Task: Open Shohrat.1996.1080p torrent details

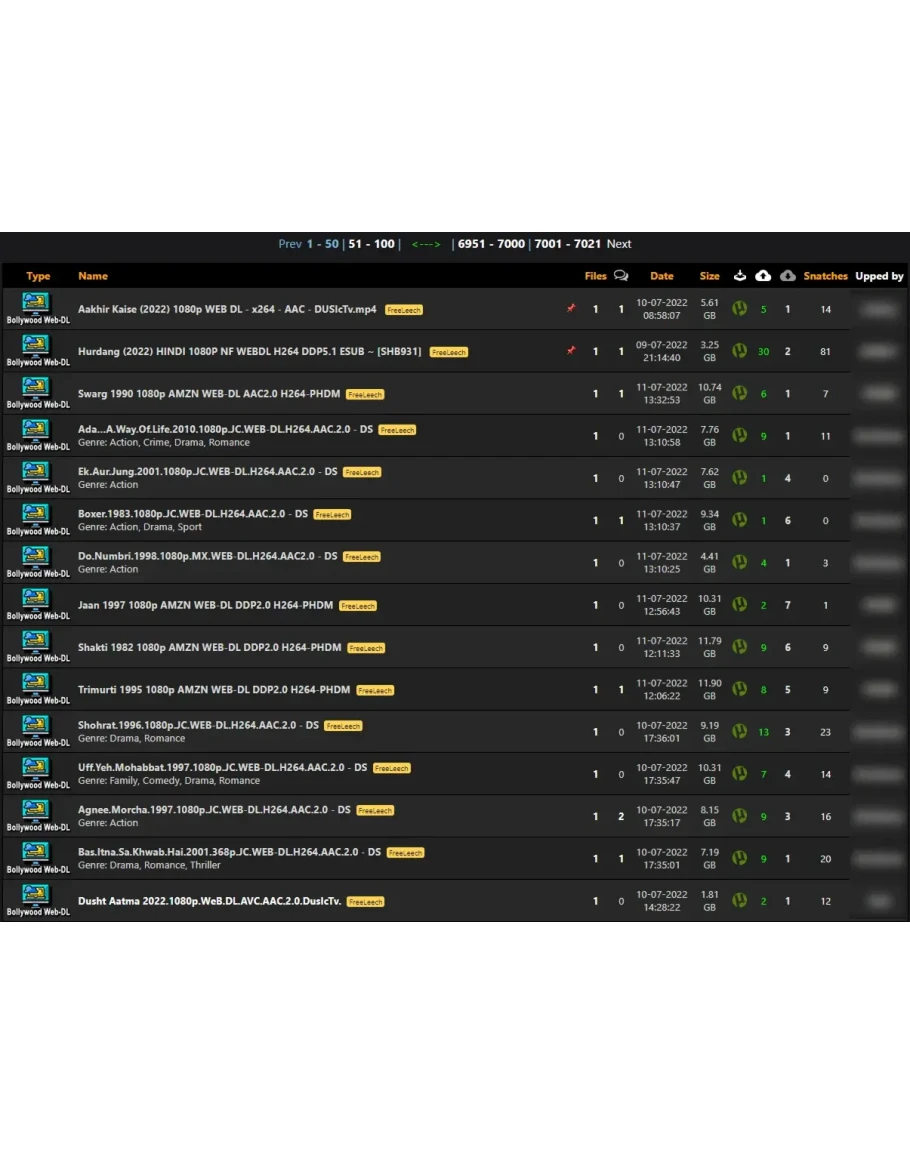Action: 198,725
